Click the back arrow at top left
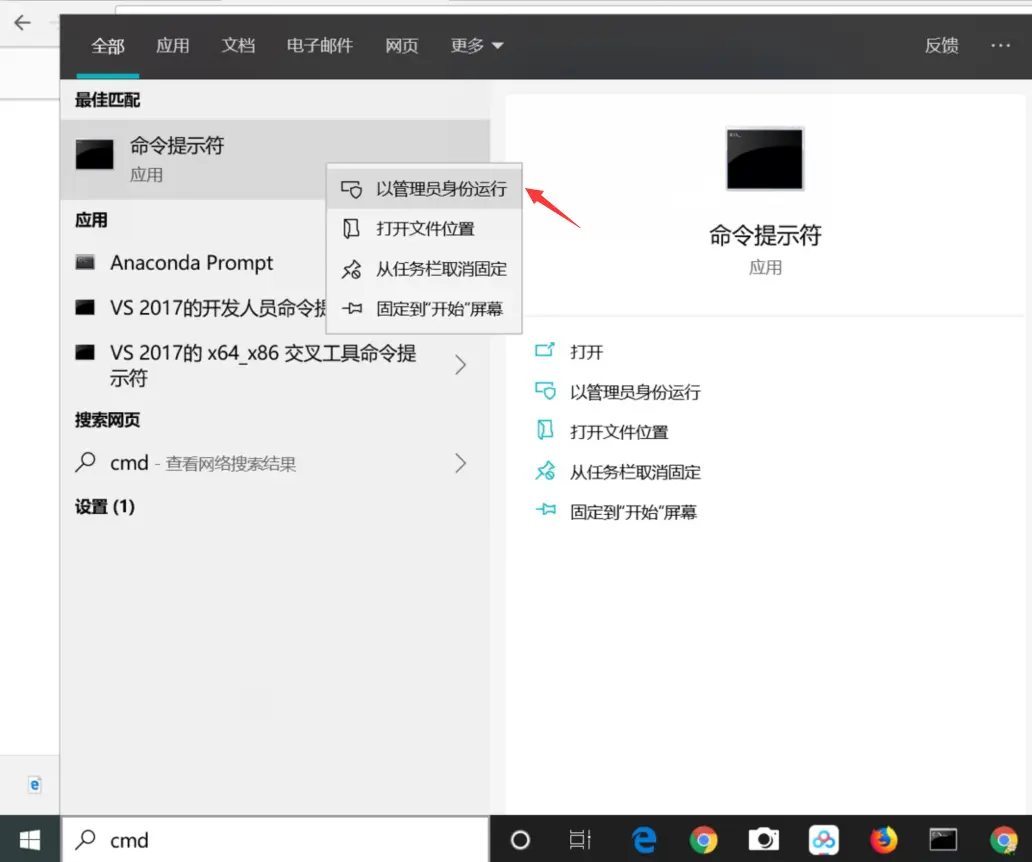This screenshot has height=862, width=1032. (22, 22)
